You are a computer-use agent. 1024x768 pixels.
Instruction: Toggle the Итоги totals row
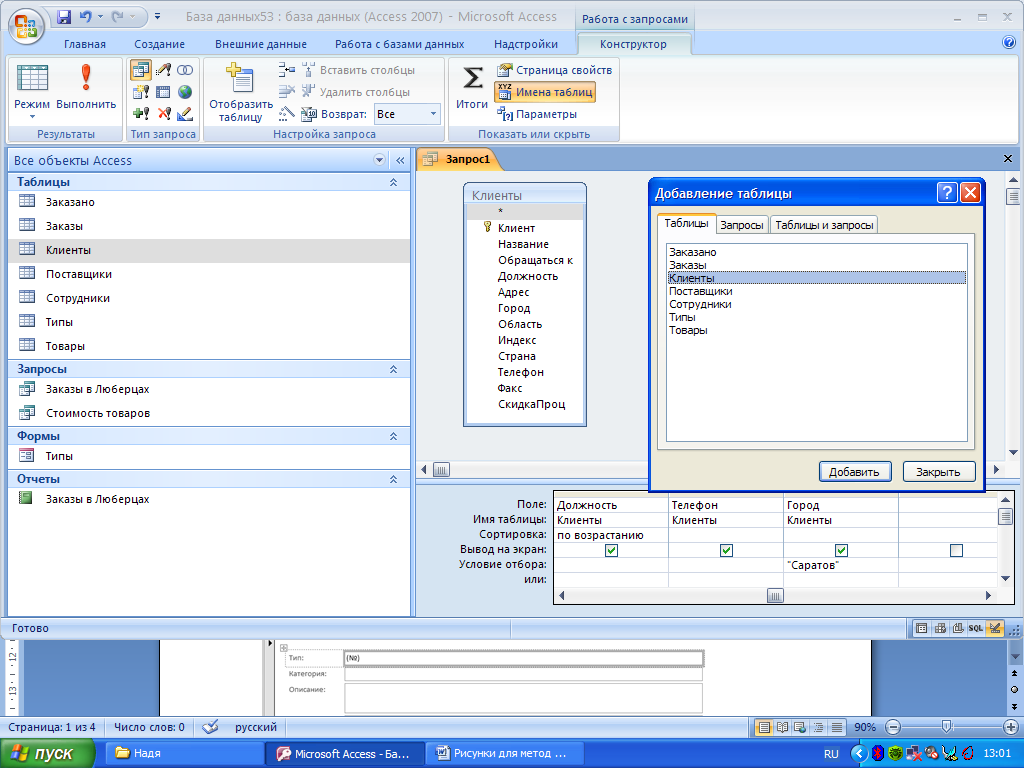[x=472, y=87]
